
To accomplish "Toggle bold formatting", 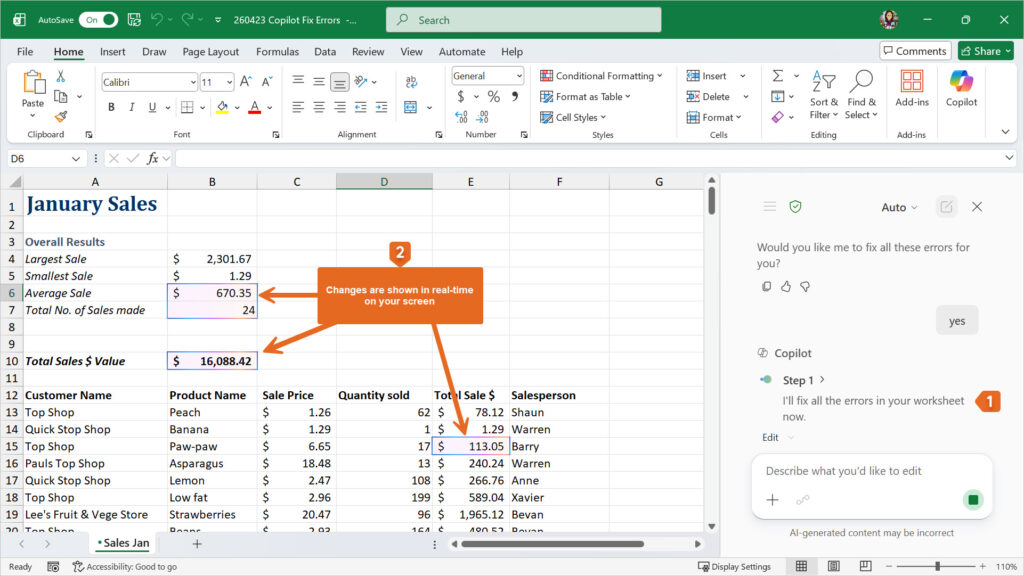I will coord(111,105).
